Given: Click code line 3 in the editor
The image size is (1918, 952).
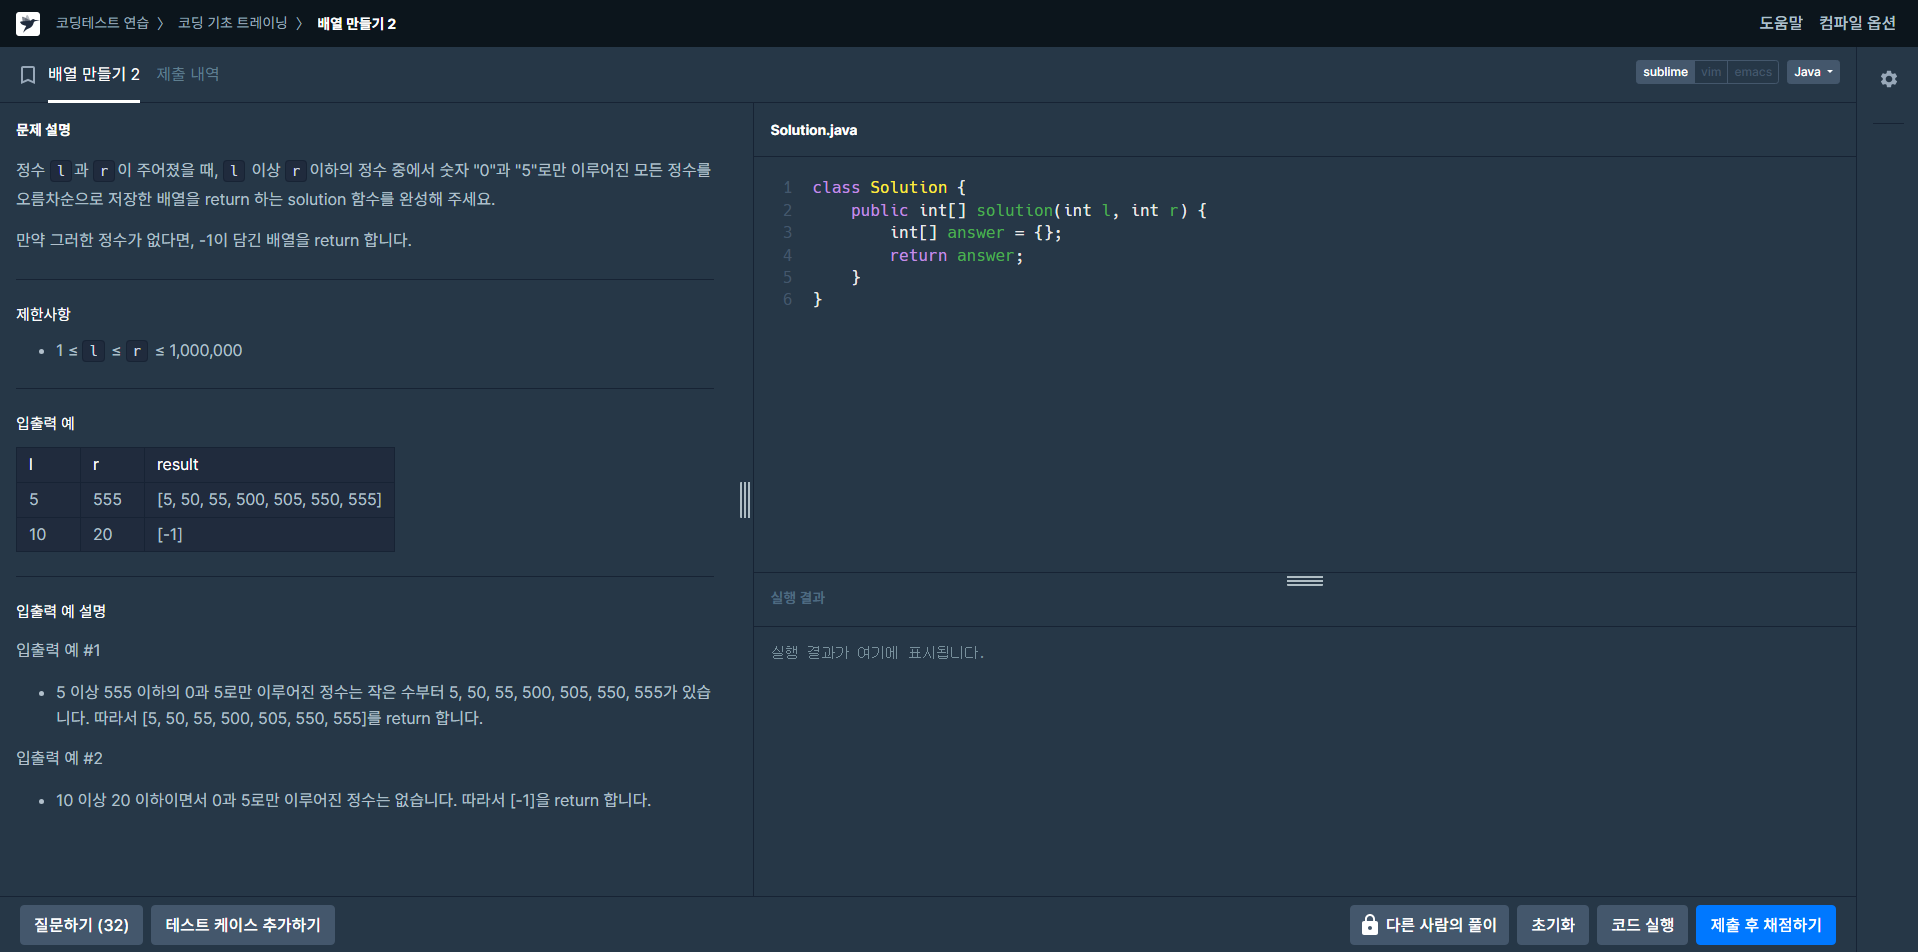Looking at the screenshot, I should 976,233.
